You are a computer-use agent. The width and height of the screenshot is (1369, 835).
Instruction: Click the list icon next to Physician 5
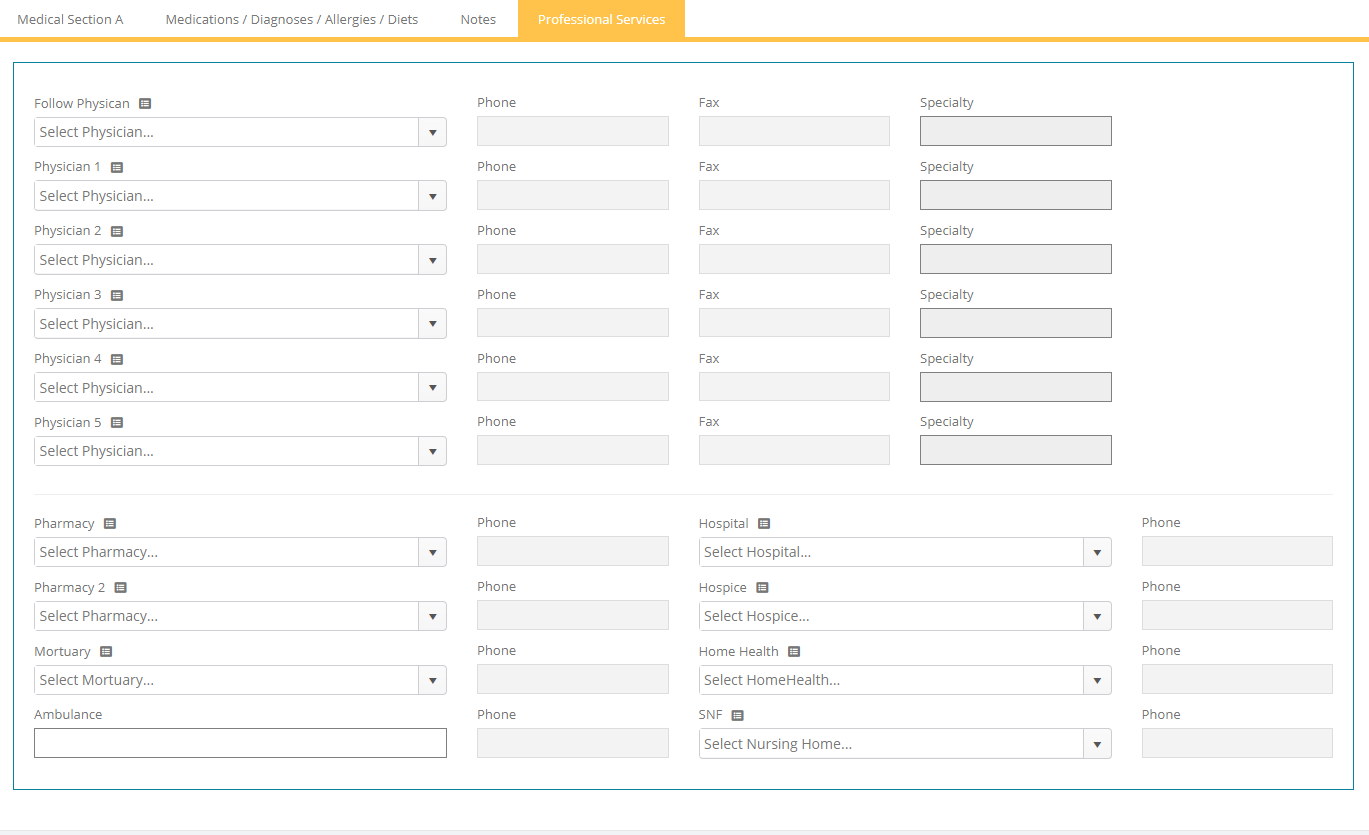click(117, 423)
